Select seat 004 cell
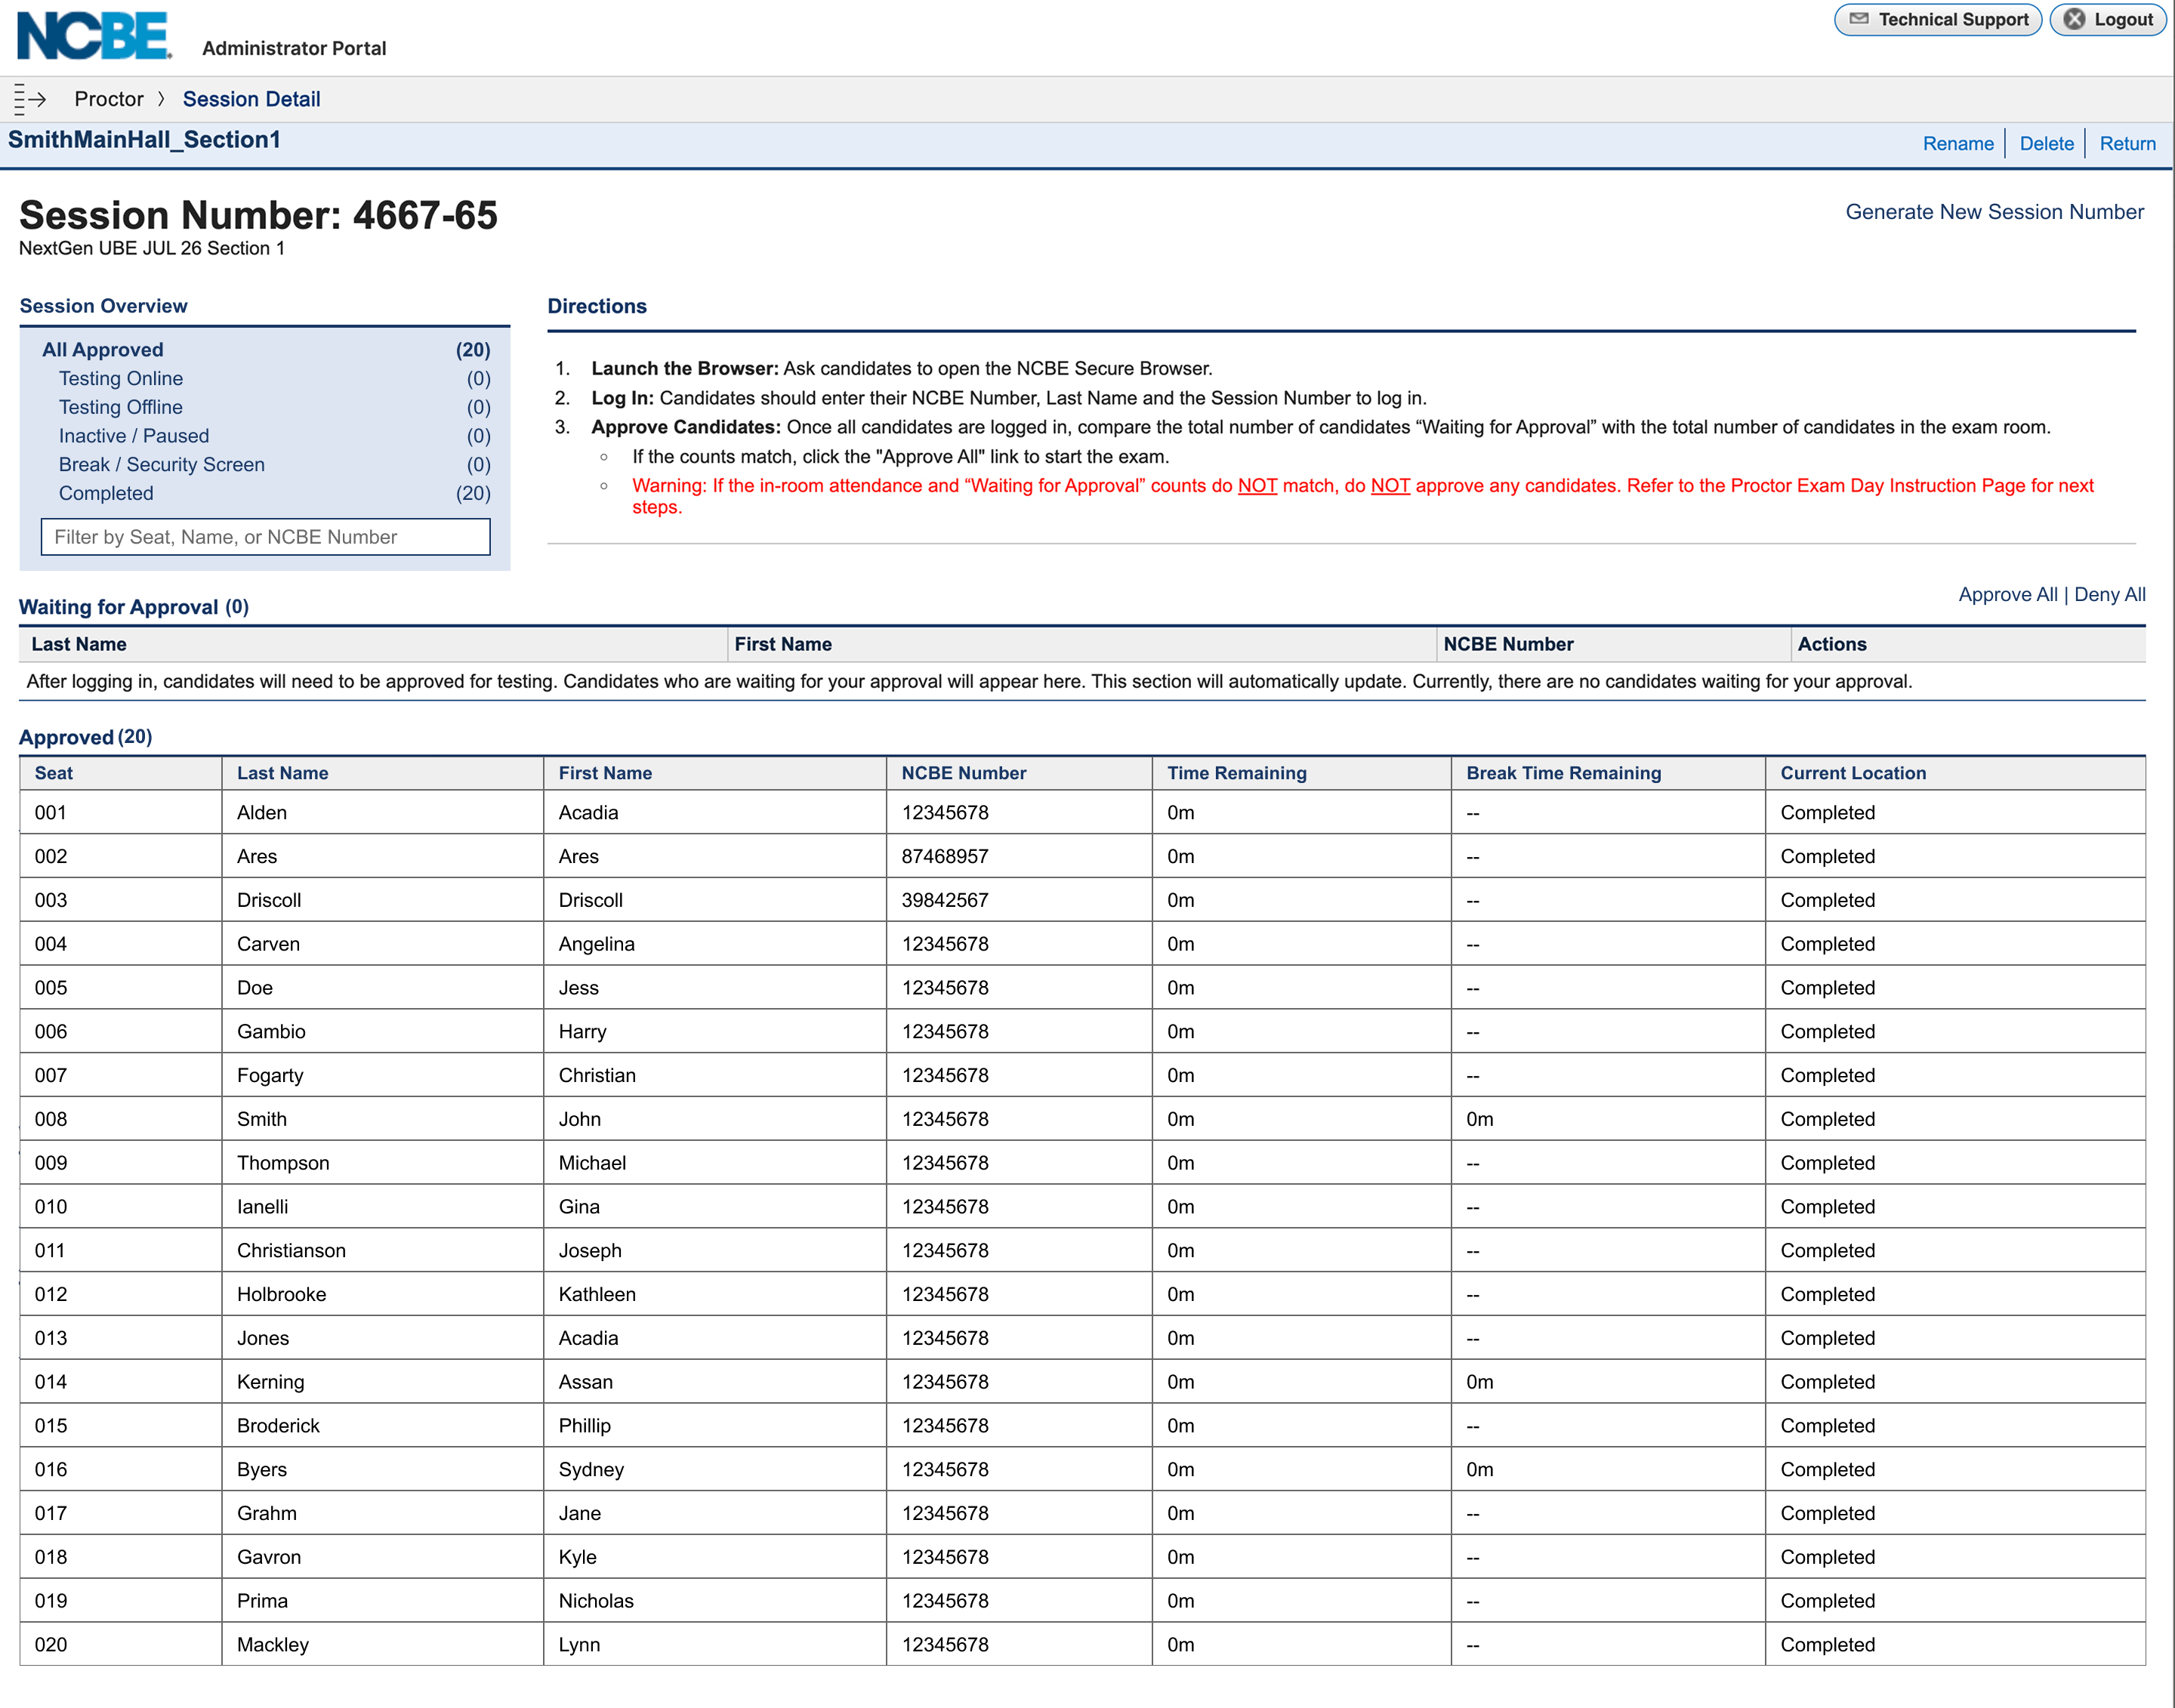 tap(121, 944)
